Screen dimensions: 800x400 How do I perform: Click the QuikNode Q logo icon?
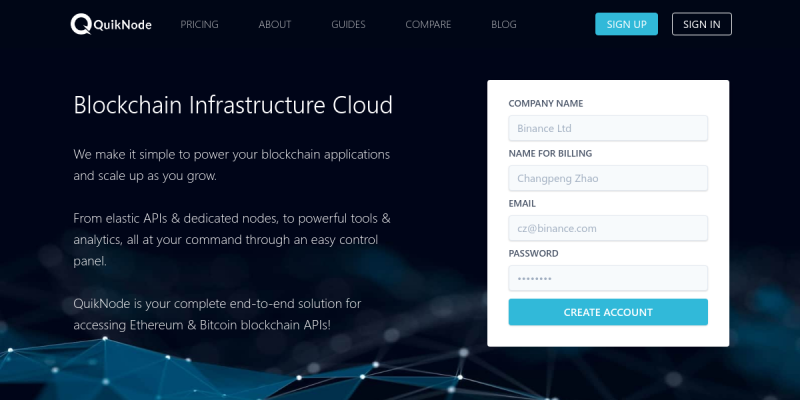pos(81,24)
